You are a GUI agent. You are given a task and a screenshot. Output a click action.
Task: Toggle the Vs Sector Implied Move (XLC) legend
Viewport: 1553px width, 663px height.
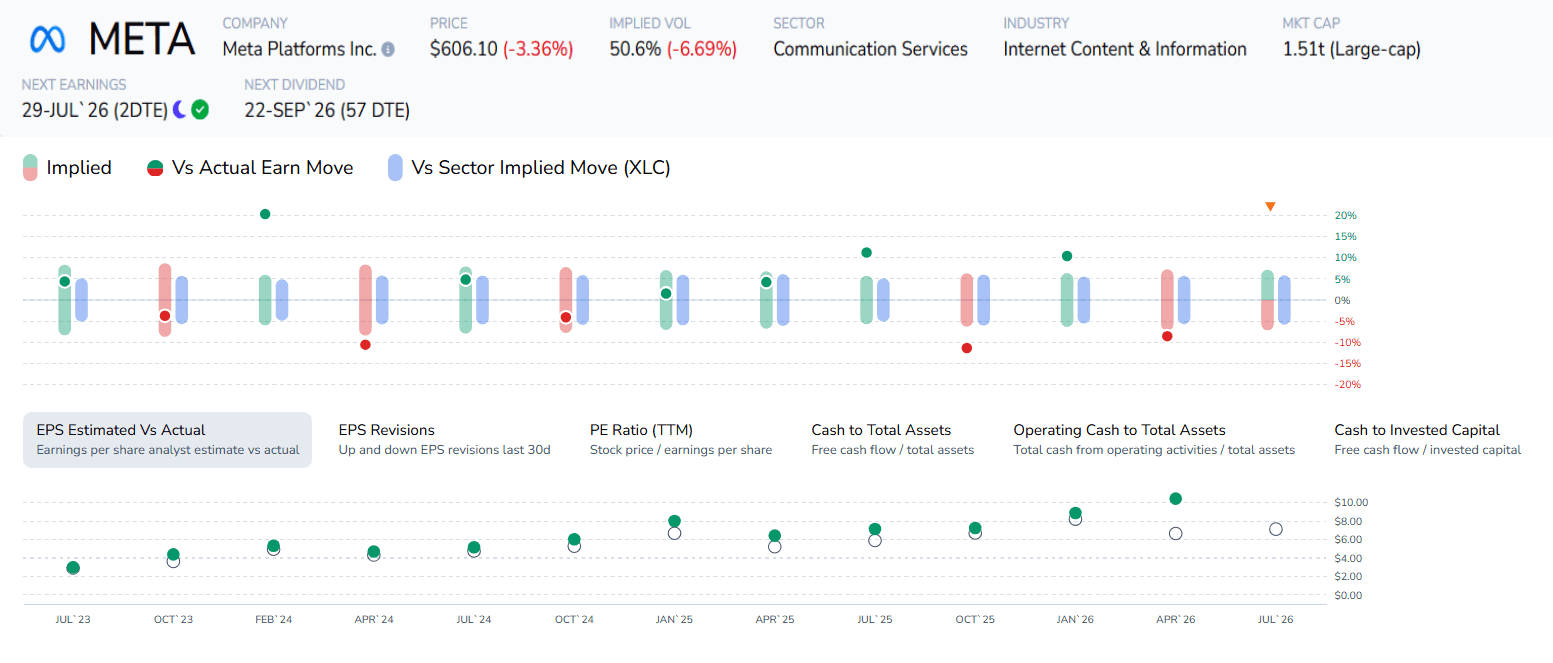coord(529,168)
